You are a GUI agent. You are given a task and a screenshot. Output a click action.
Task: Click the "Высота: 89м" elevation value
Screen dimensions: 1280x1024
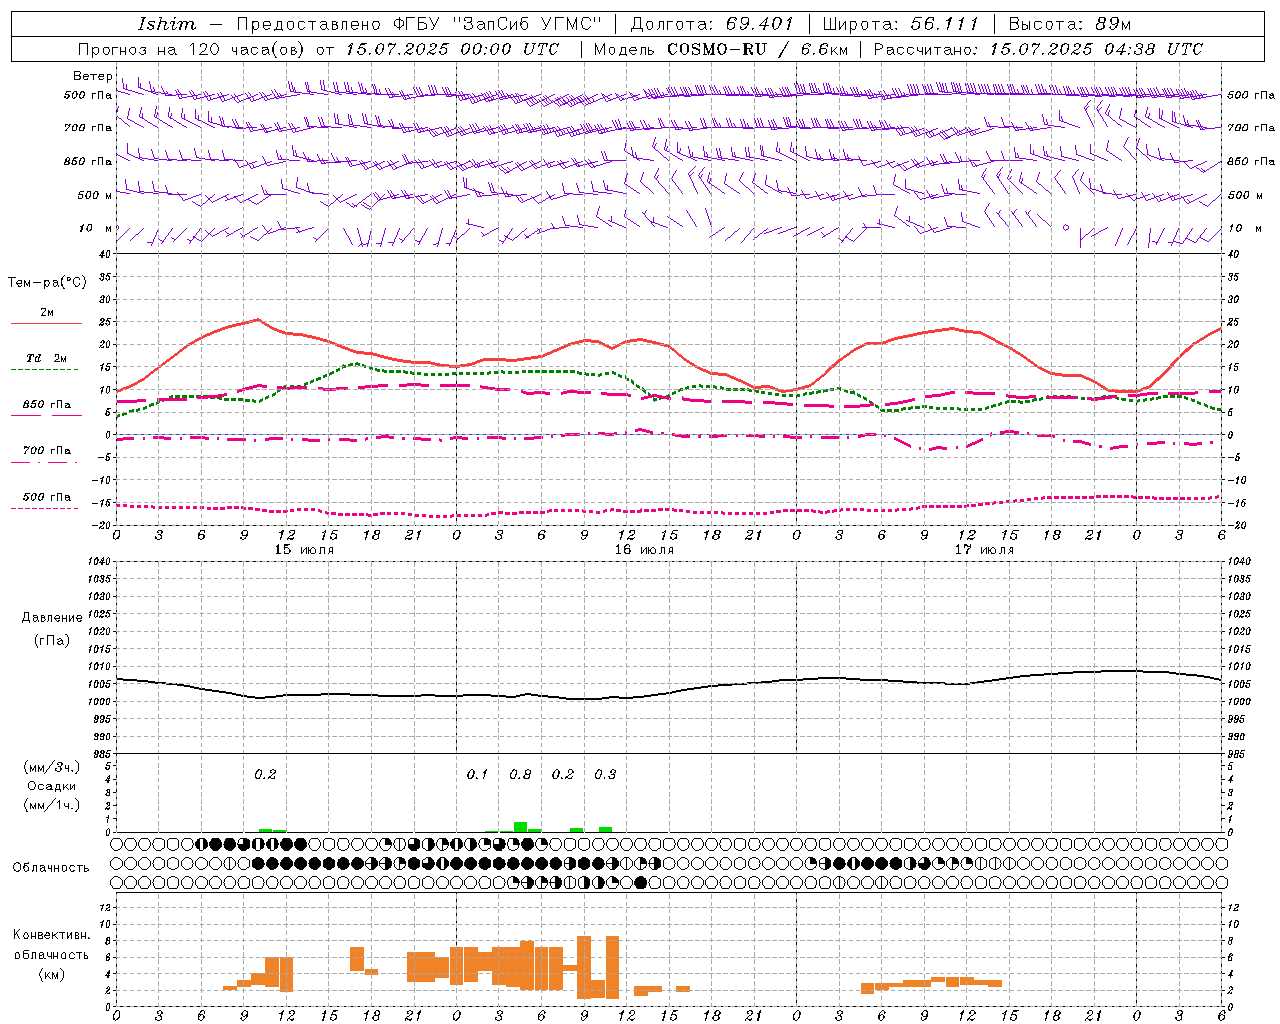coord(1070,24)
